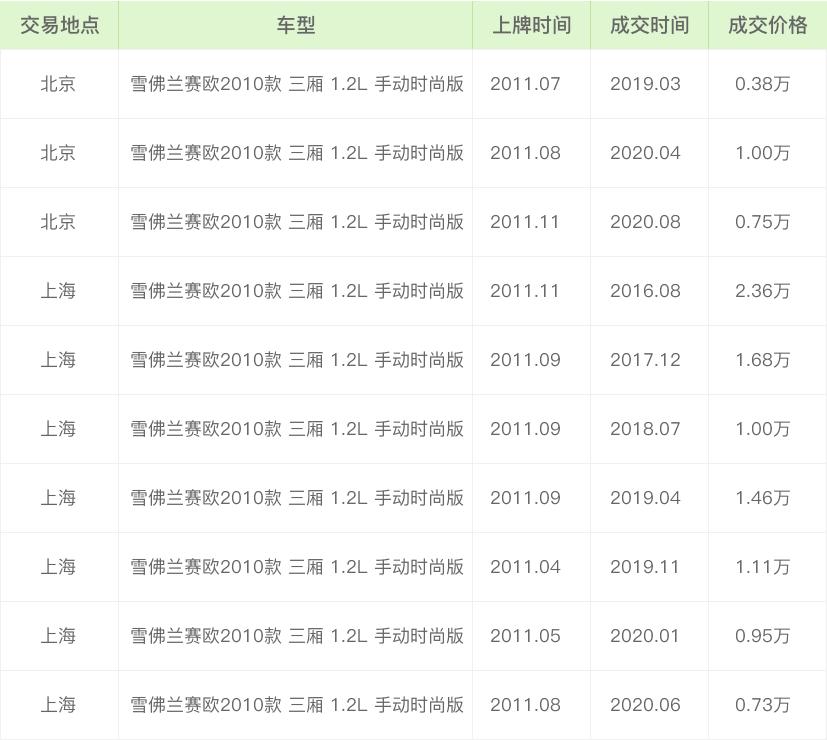Click the 车型 column header
Viewport: 827px width, 740px height.
tap(295, 25)
